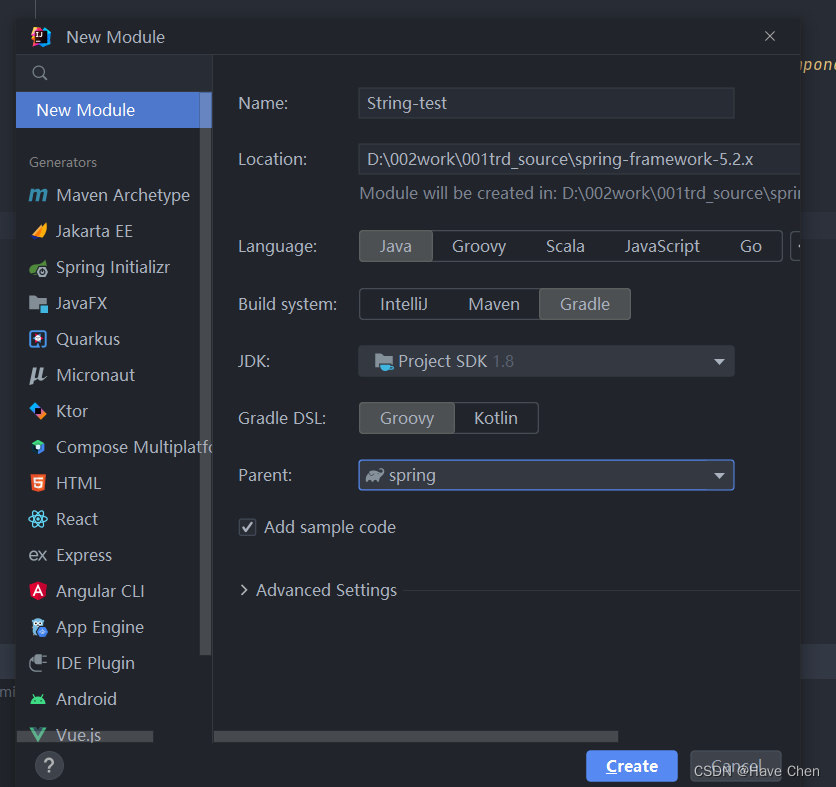Click the Maven Archetype icon
The width and height of the screenshot is (836, 787).
(38, 195)
